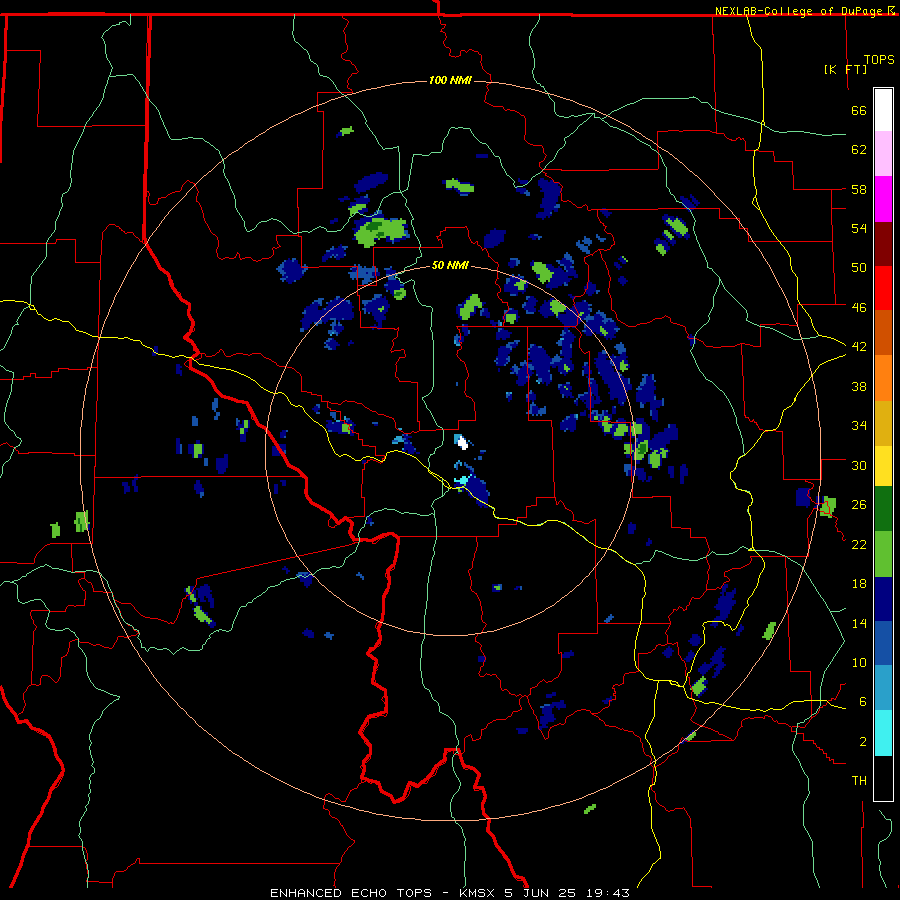900x900 pixels.
Task: Click the legend value 6
Action: 863,702
